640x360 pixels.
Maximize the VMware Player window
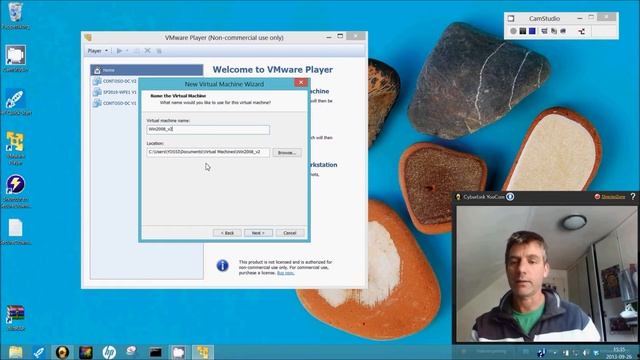[x=340, y=36]
